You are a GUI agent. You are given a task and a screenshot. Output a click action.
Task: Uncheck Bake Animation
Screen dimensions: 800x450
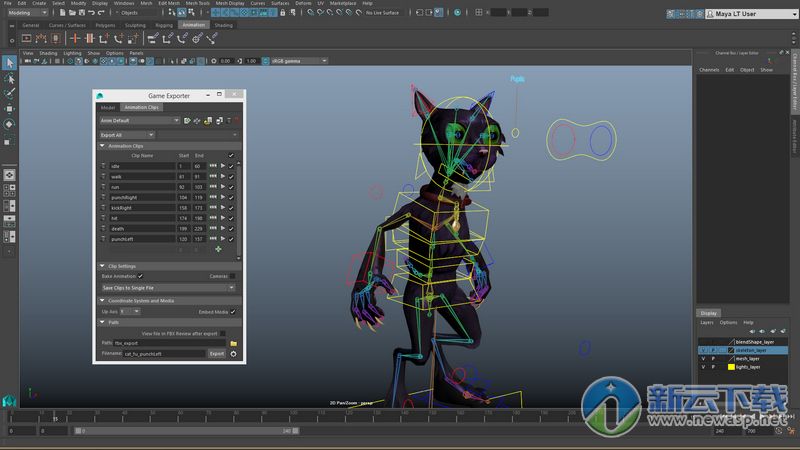[140, 276]
